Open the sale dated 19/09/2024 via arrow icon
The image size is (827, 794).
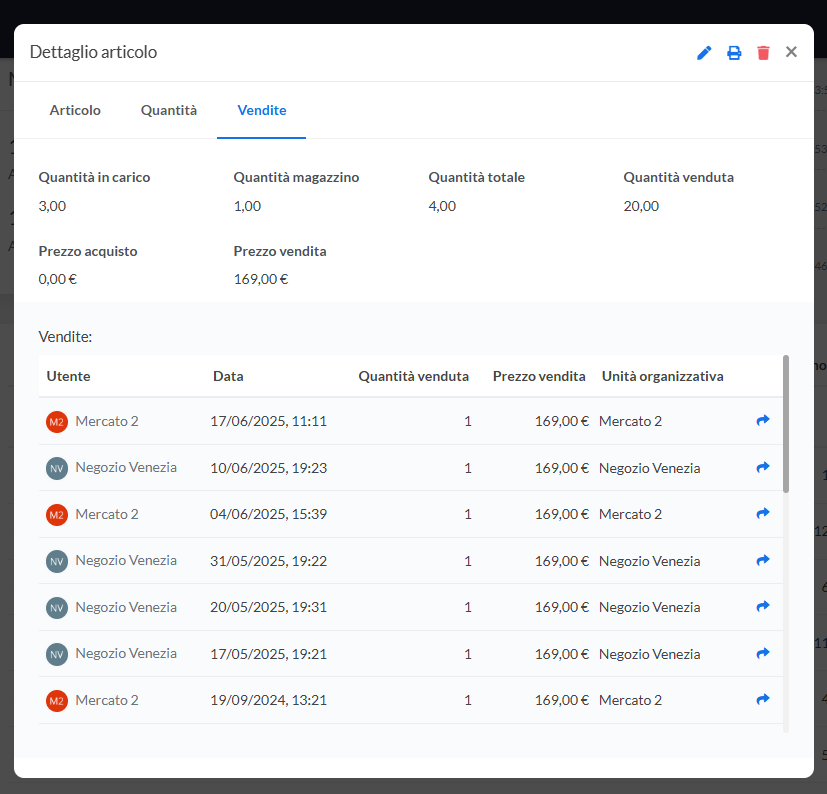(x=763, y=700)
